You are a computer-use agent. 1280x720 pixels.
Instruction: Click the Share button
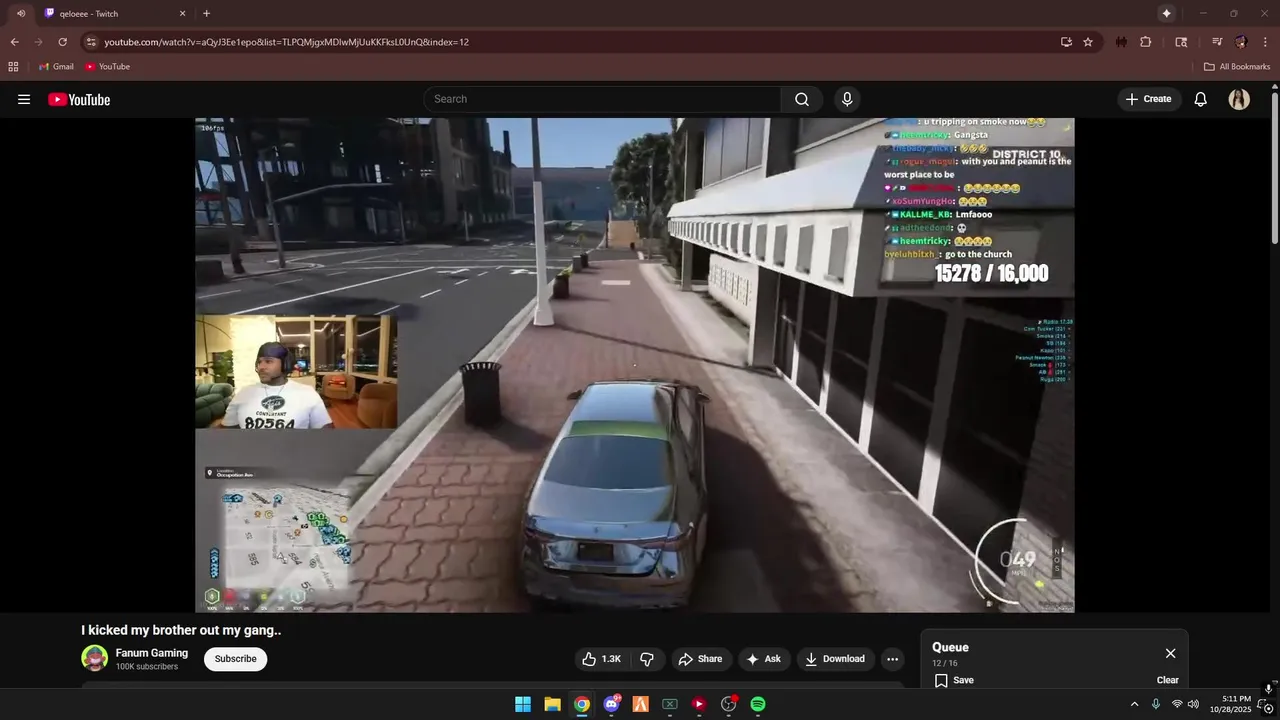(x=700, y=659)
